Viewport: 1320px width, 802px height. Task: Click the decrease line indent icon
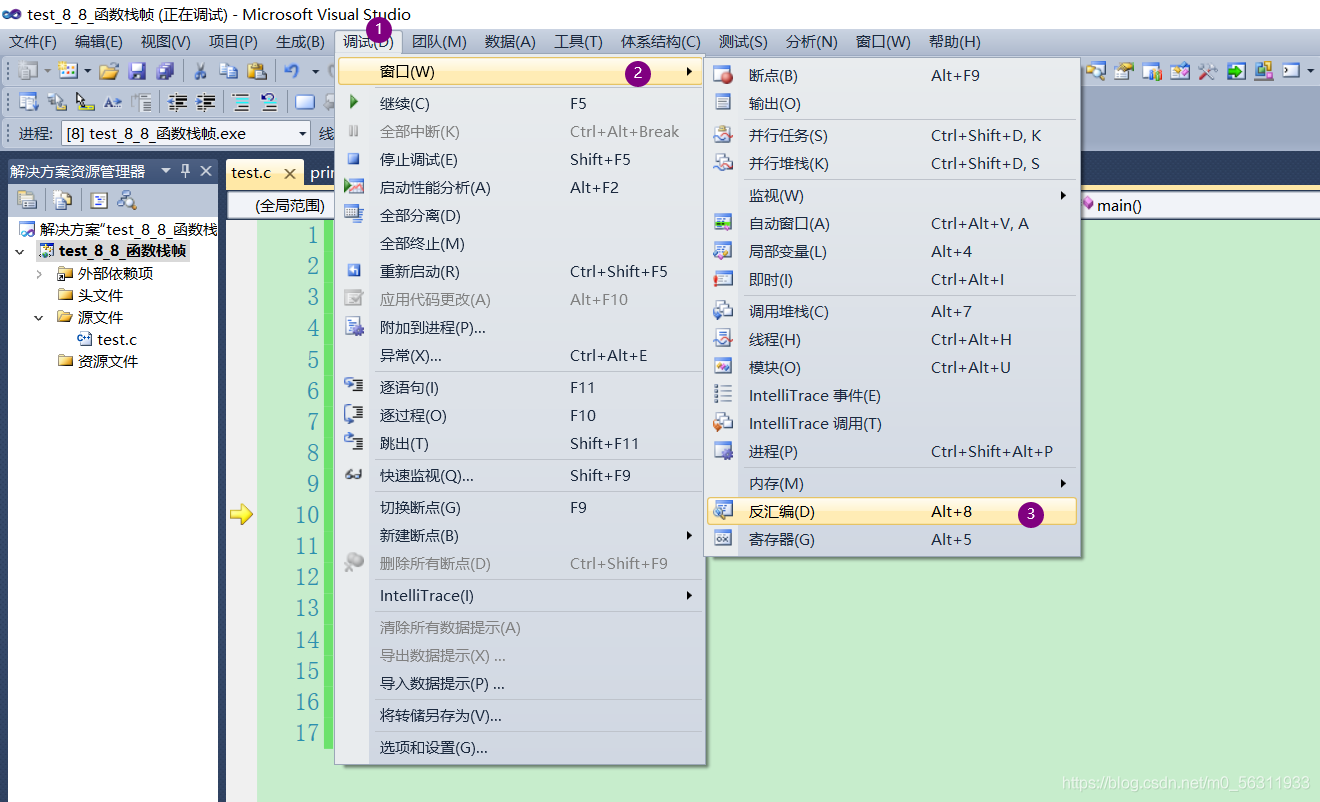177,102
